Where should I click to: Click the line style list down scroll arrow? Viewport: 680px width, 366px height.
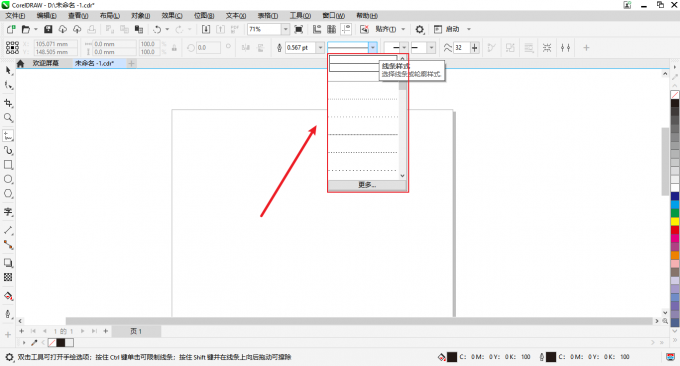click(x=402, y=176)
